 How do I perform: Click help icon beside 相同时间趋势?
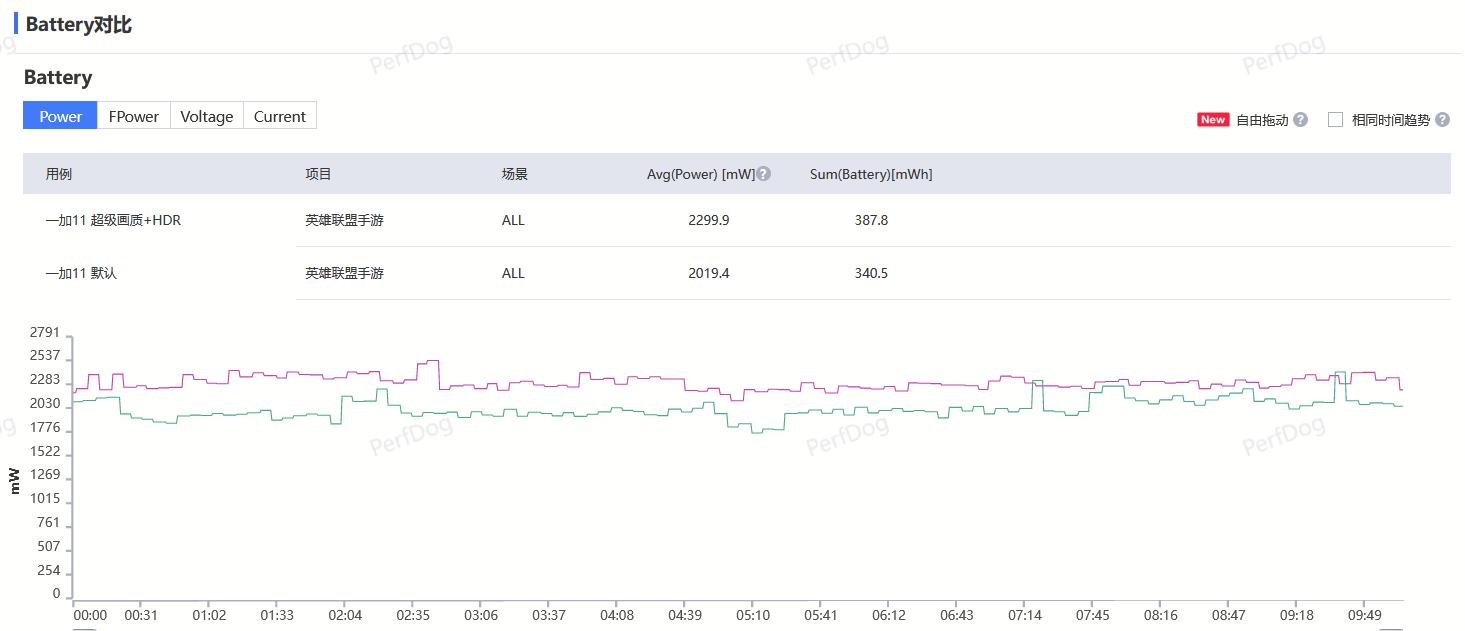tap(1442, 120)
